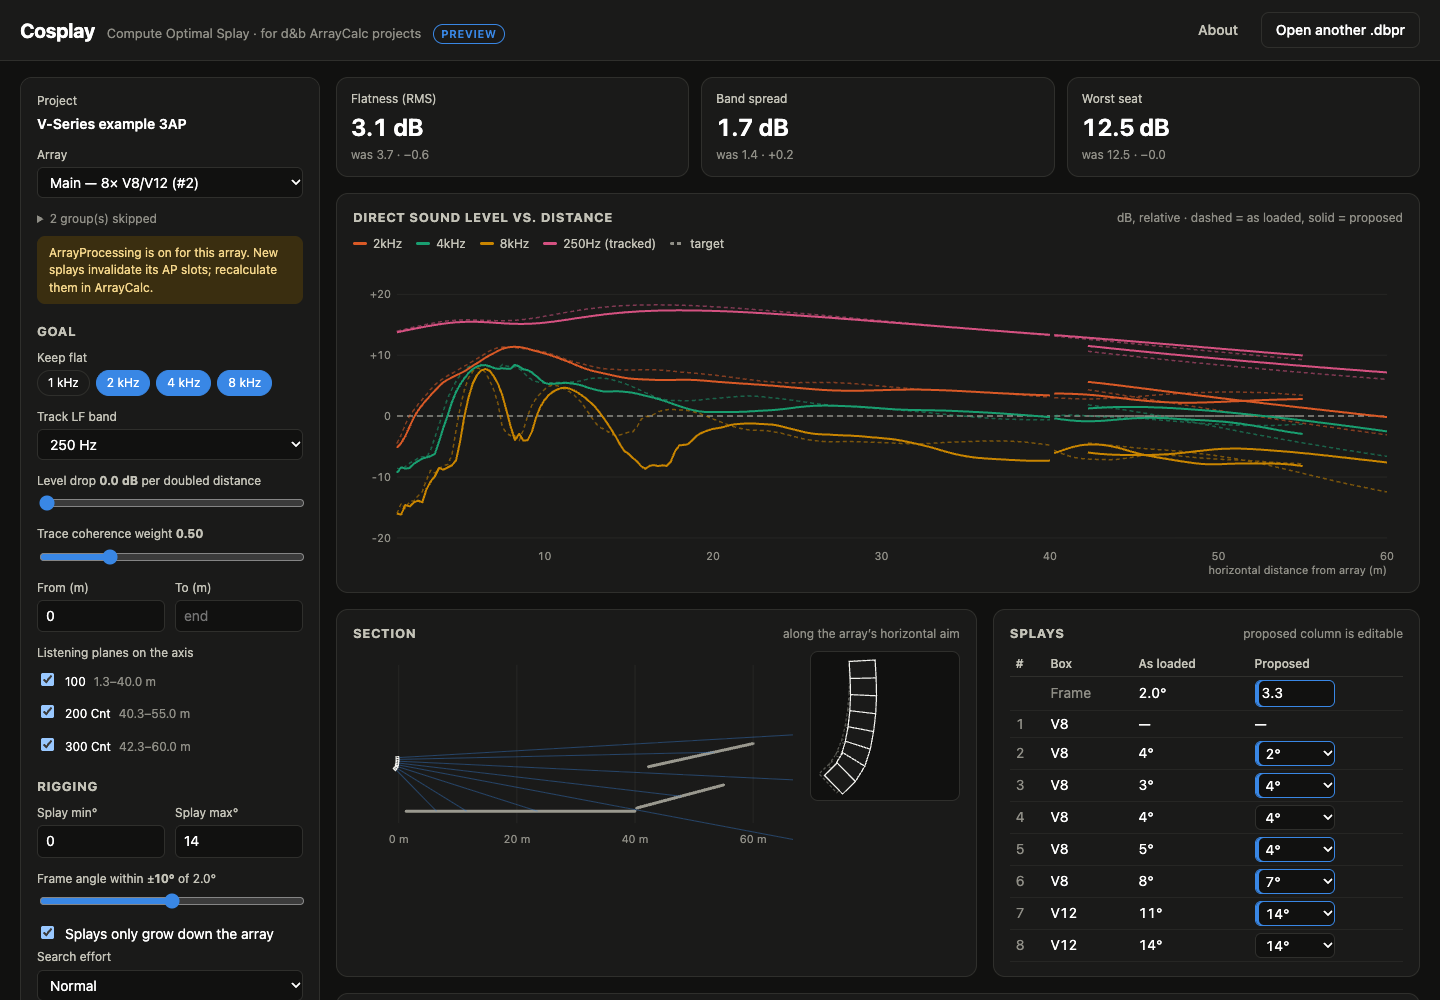1440x1000 pixels.
Task: Click the "was 3.7 · −0.6" text
Action: pos(390,155)
